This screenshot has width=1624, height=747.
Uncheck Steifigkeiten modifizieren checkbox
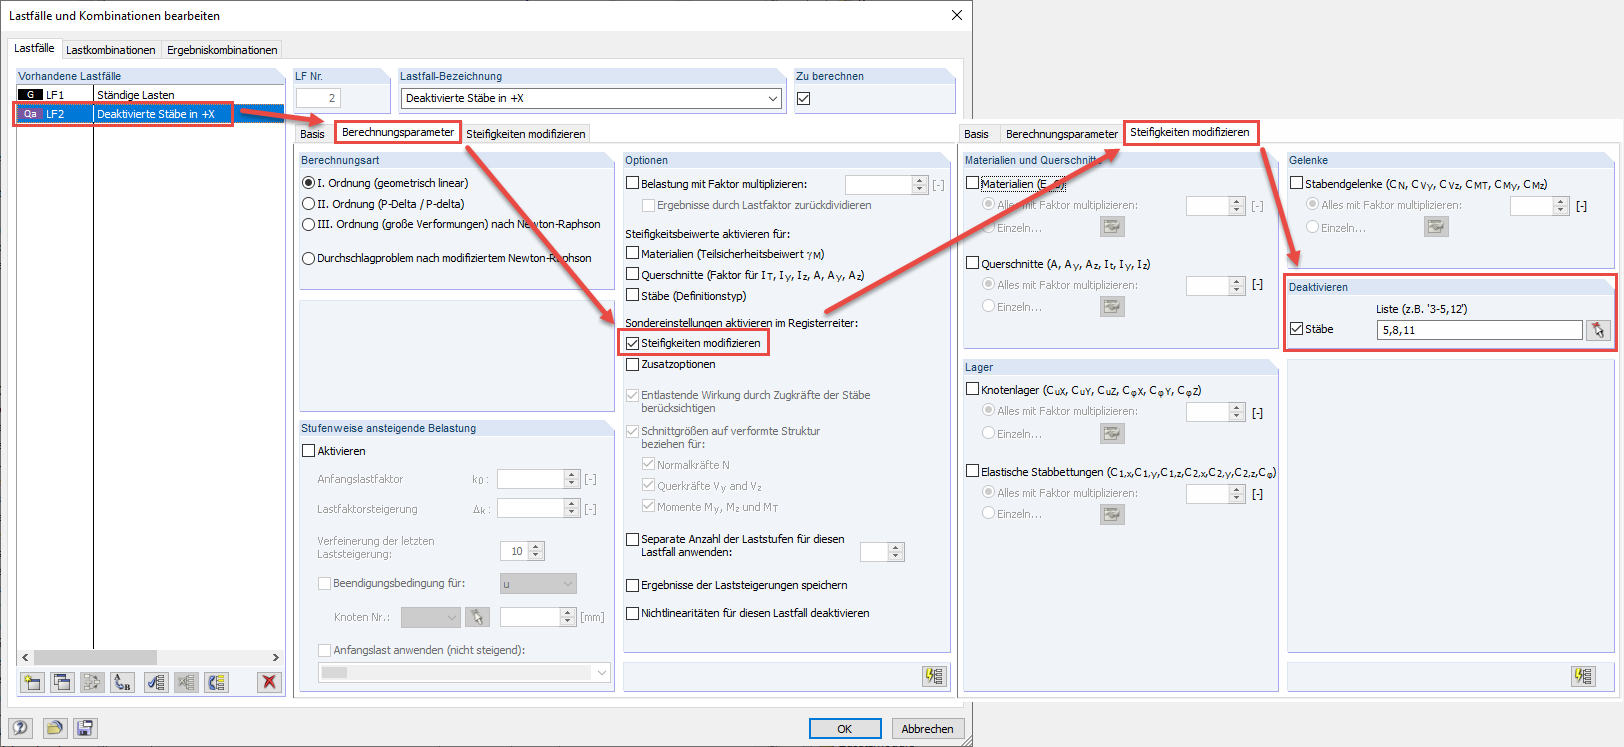pos(632,343)
